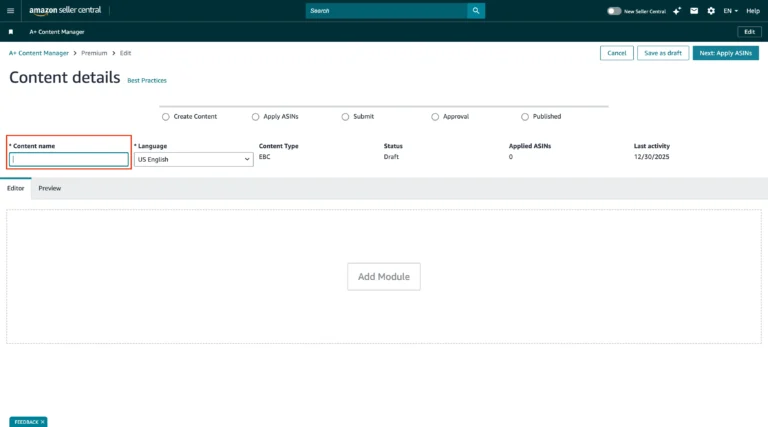
Task: Click the Save as draft button
Action: (x=663, y=53)
